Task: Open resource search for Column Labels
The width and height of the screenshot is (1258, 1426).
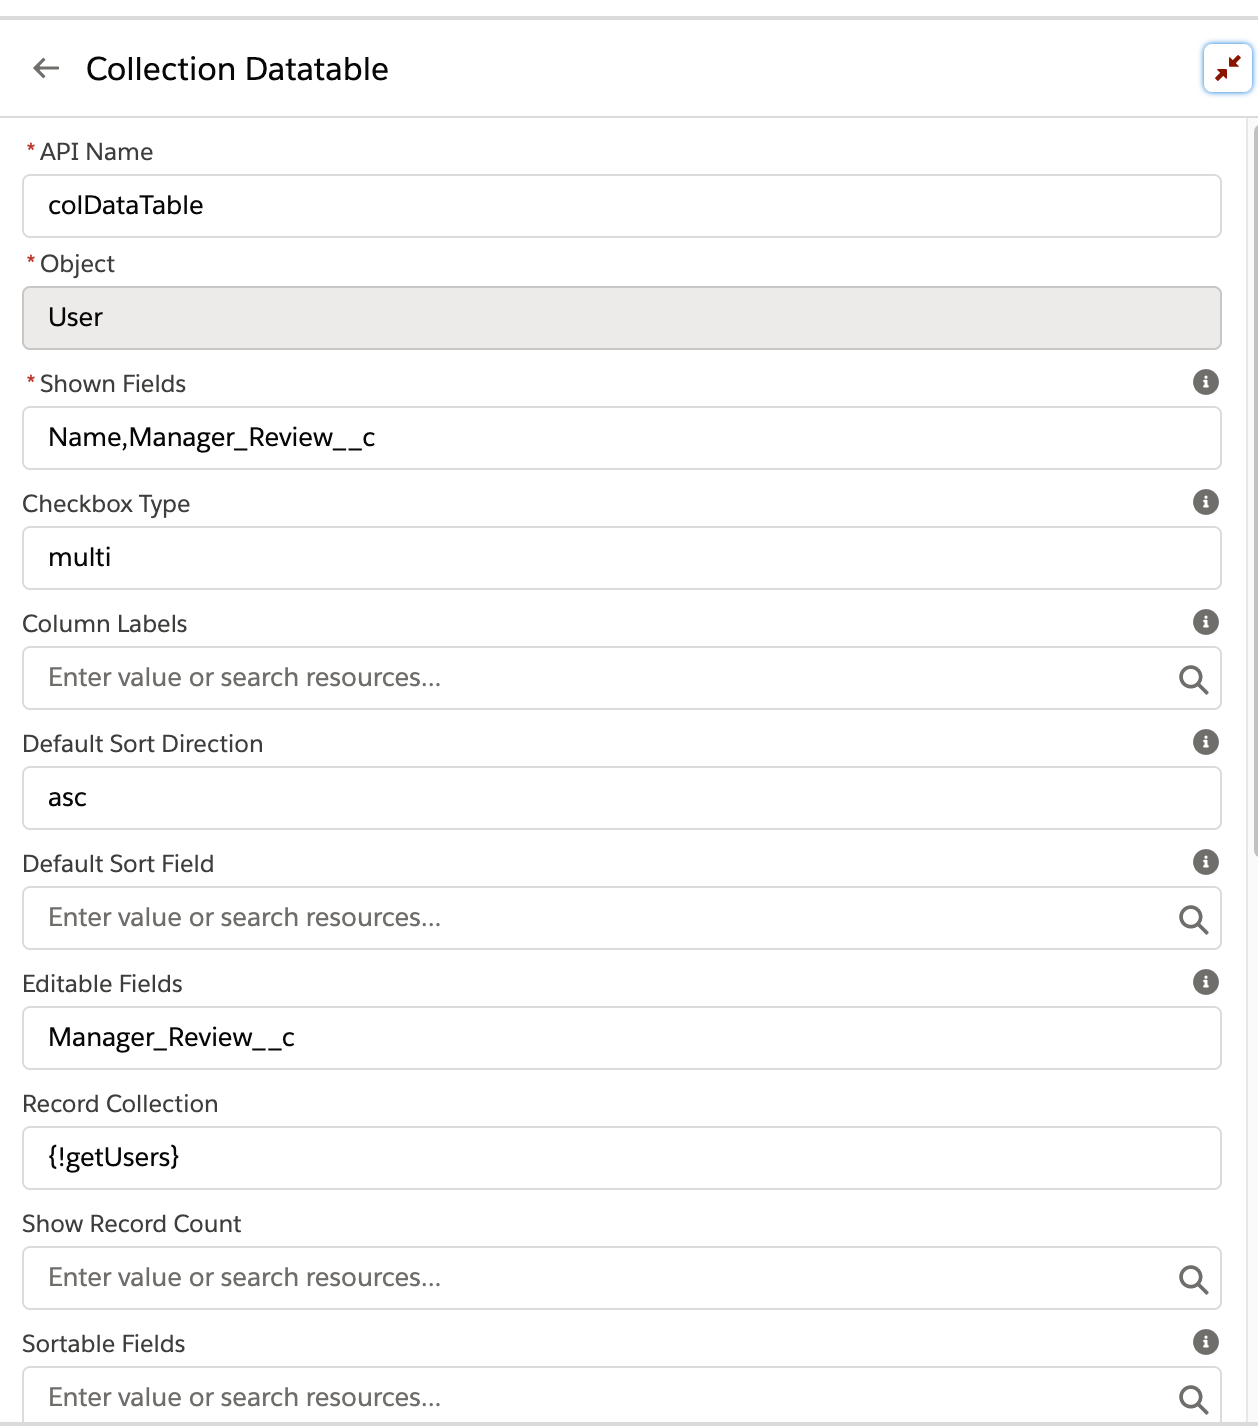Action: pos(1192,678)
